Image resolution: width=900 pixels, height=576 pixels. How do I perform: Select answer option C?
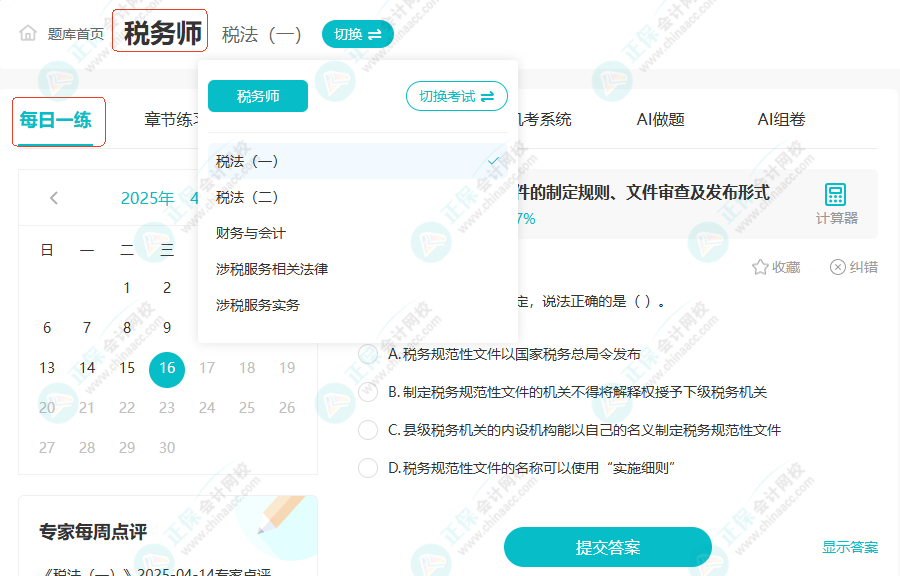click(x=368, y=429)
